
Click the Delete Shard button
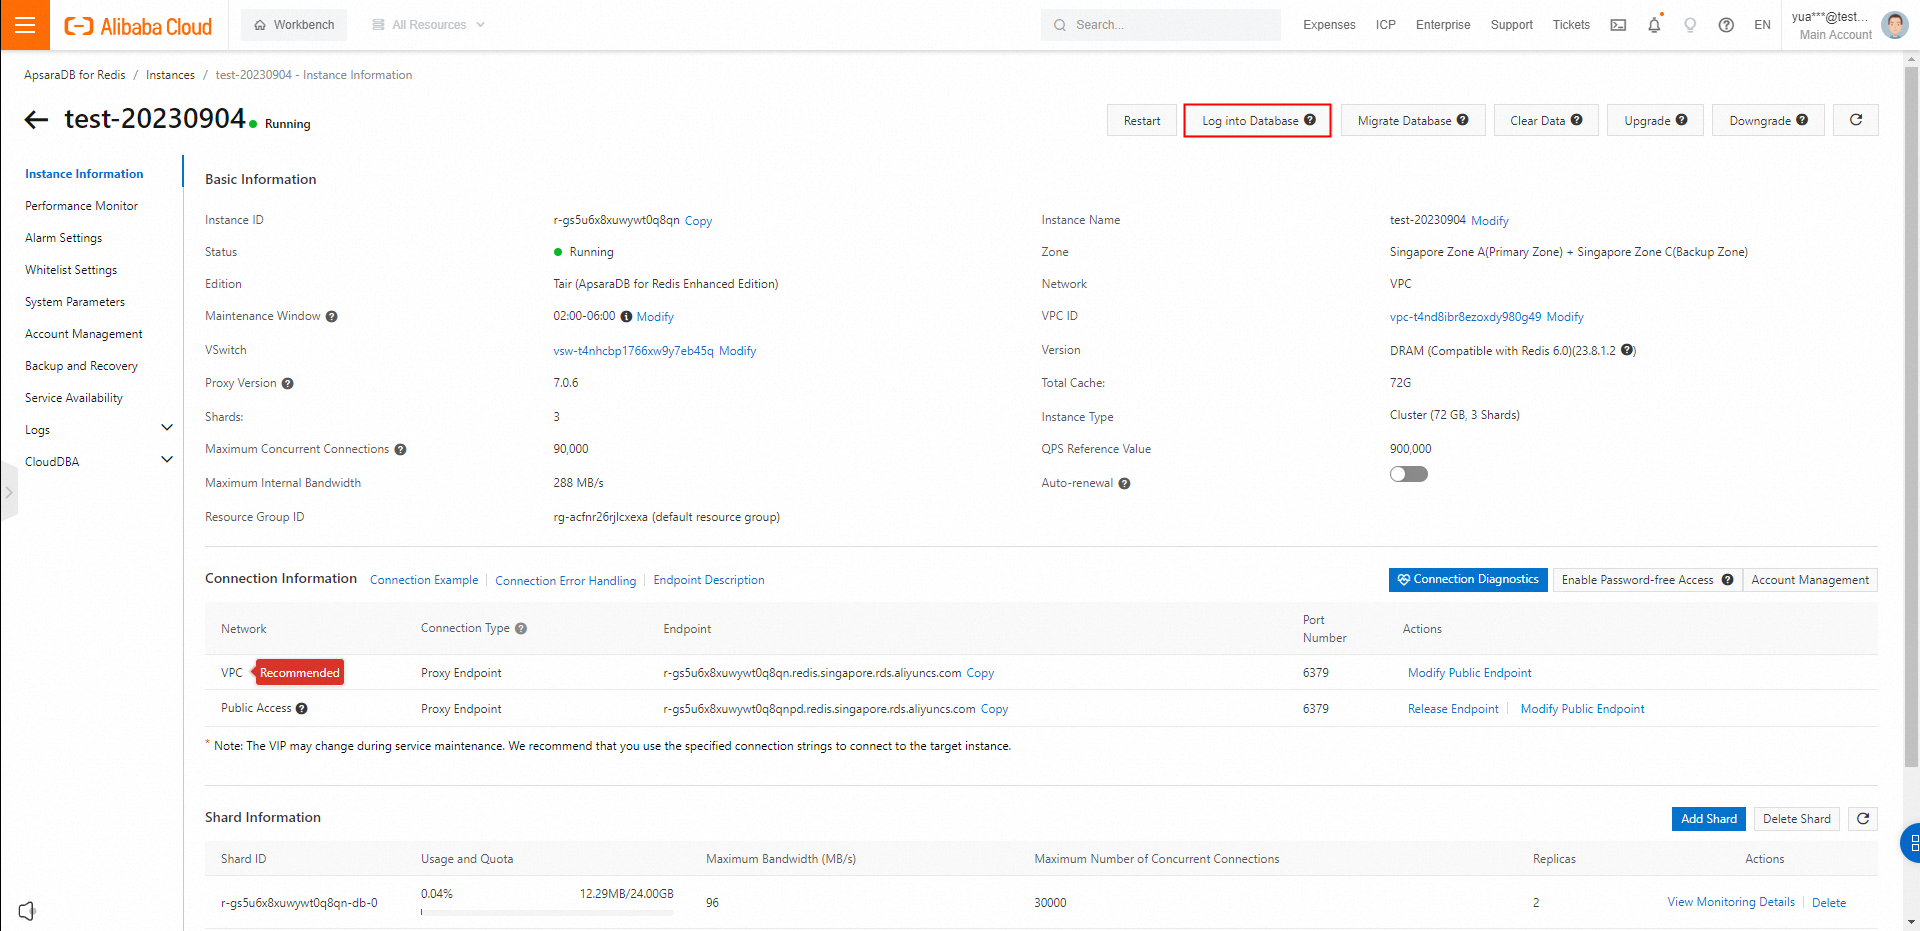[x=1797, y=819]
